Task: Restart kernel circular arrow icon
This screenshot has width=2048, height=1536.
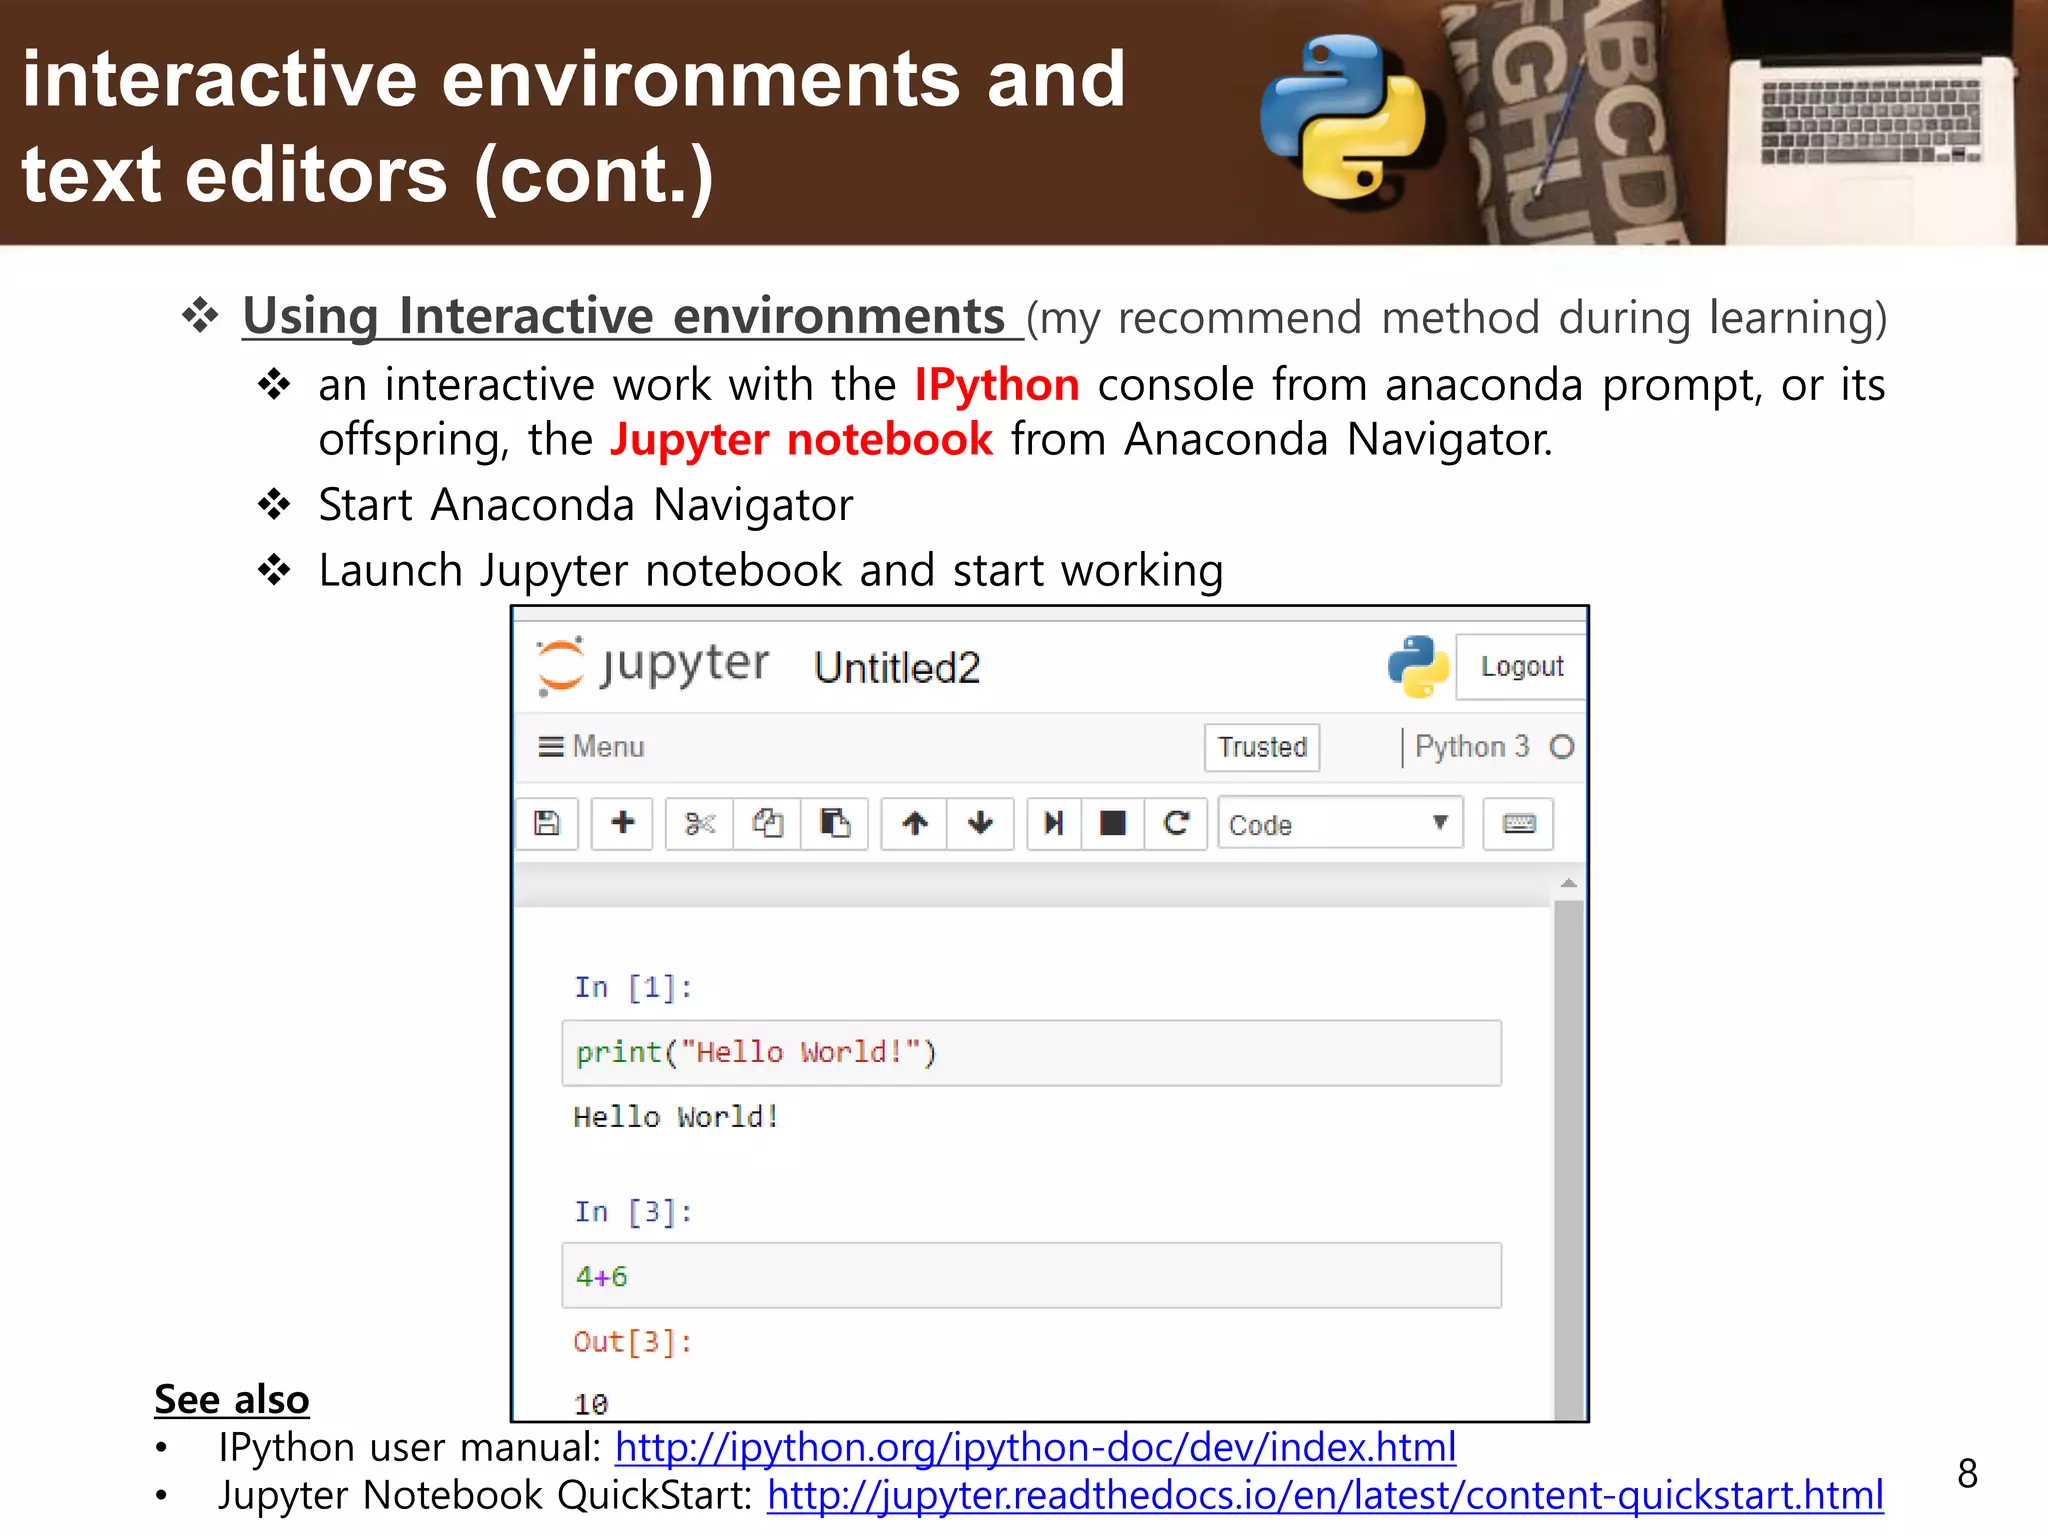Action: point(1176,824)
